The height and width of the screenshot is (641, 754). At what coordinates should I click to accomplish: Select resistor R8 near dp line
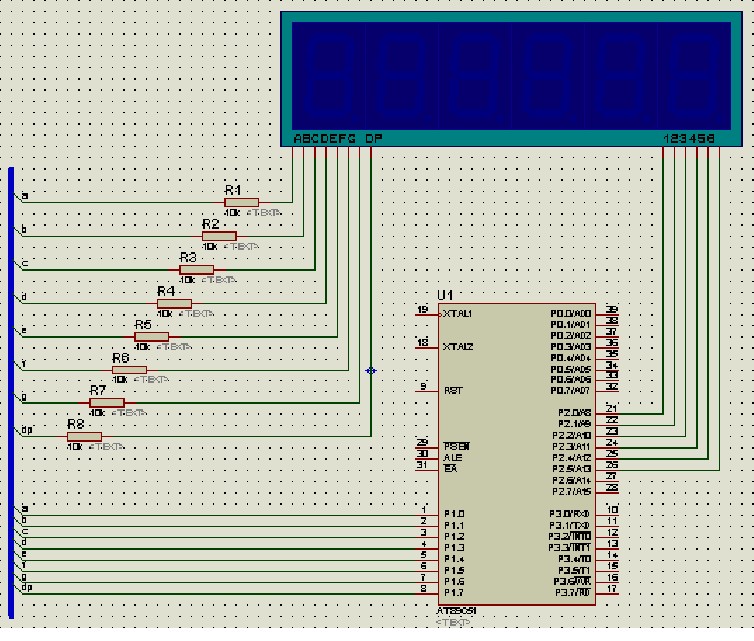pyautogui.click(x=84, y=437)
